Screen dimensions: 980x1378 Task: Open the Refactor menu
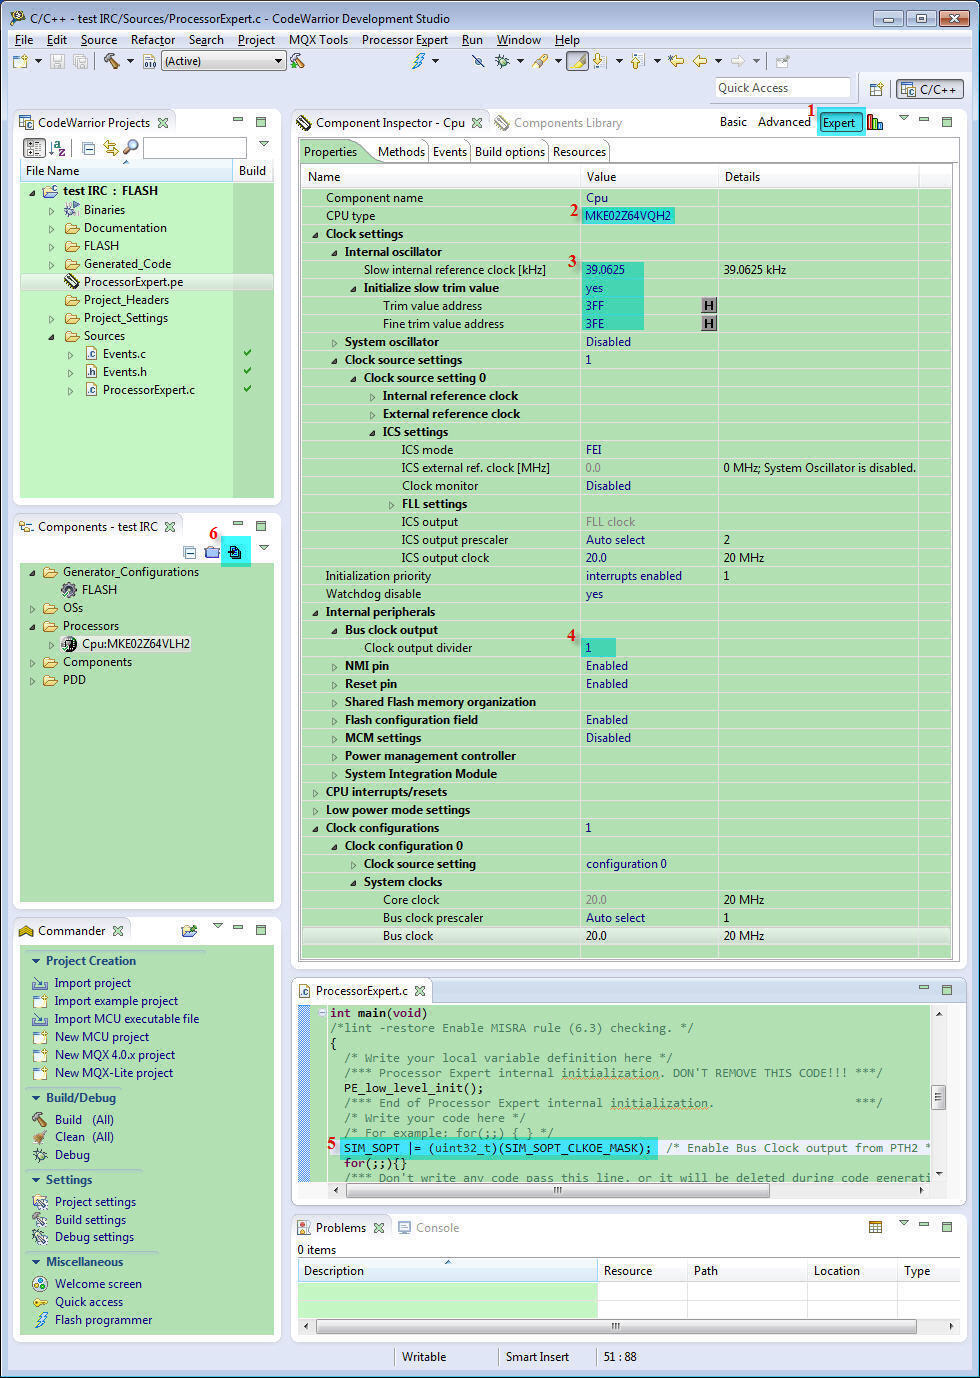tap(153, 40)
